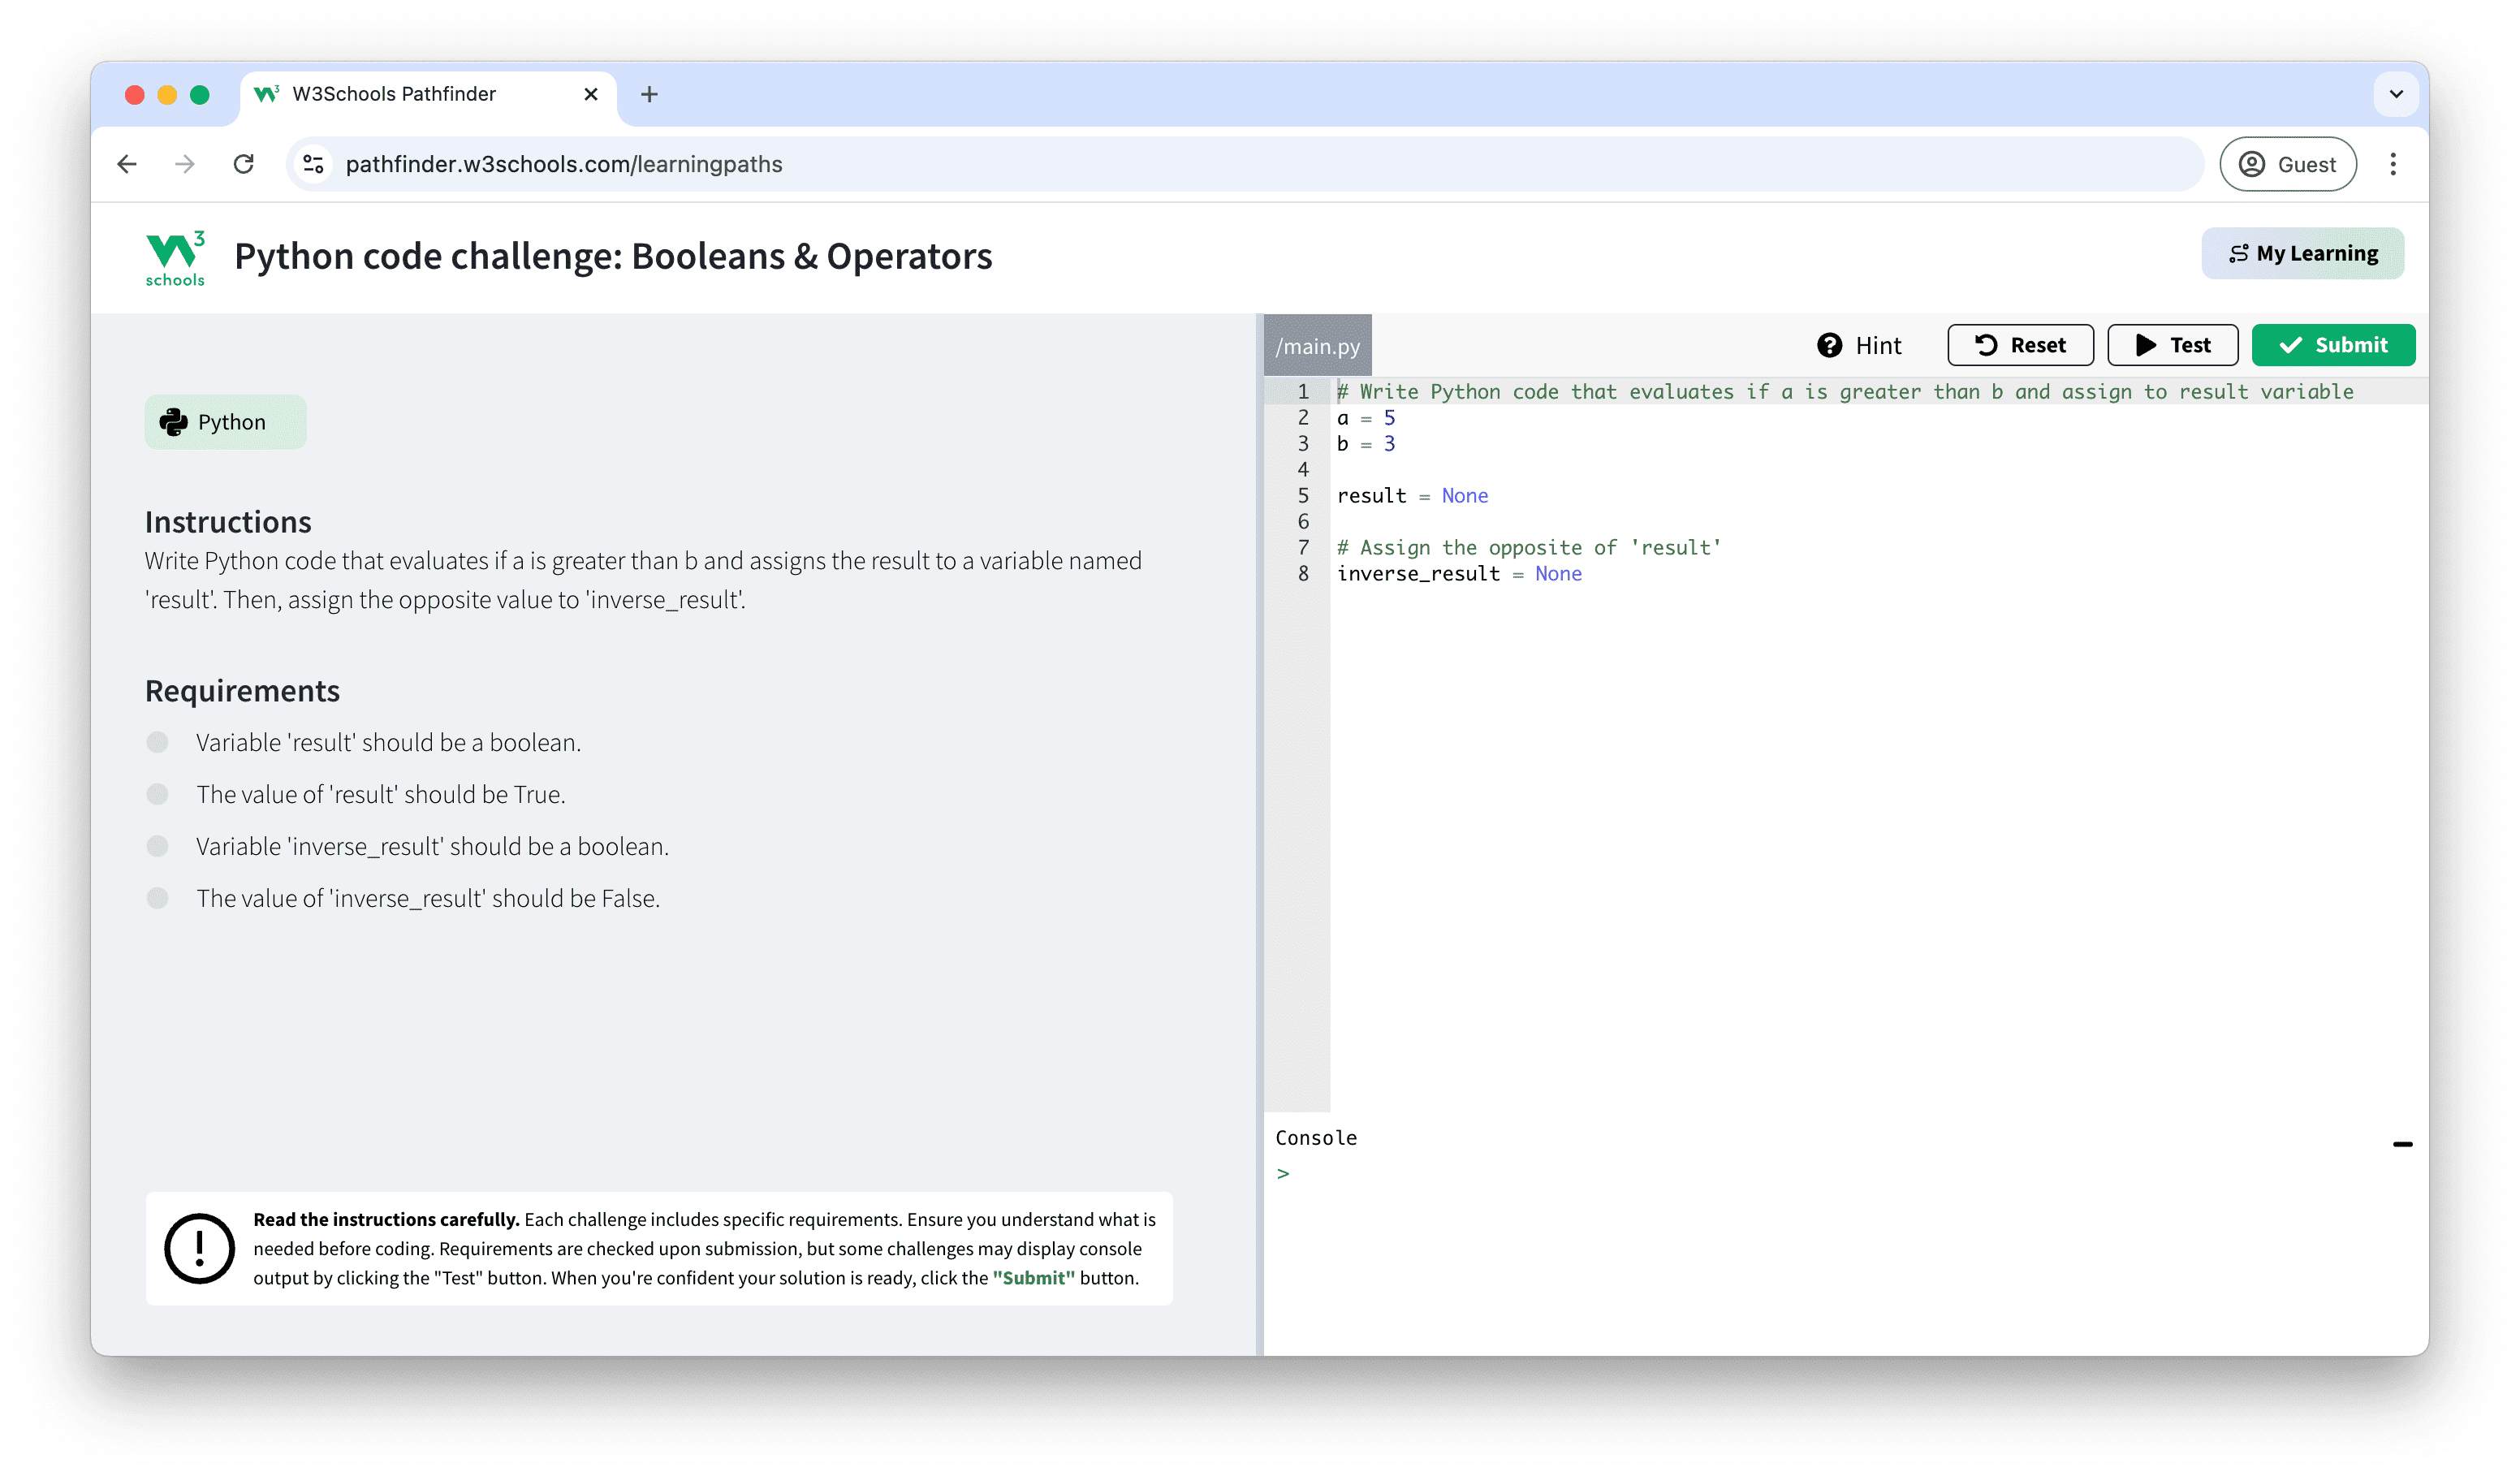Image resolution: width=2520 pixels, height=1476 pixels.
Task: Submit the code solution
Action: pyautogui.click(x=2332, y=345)
